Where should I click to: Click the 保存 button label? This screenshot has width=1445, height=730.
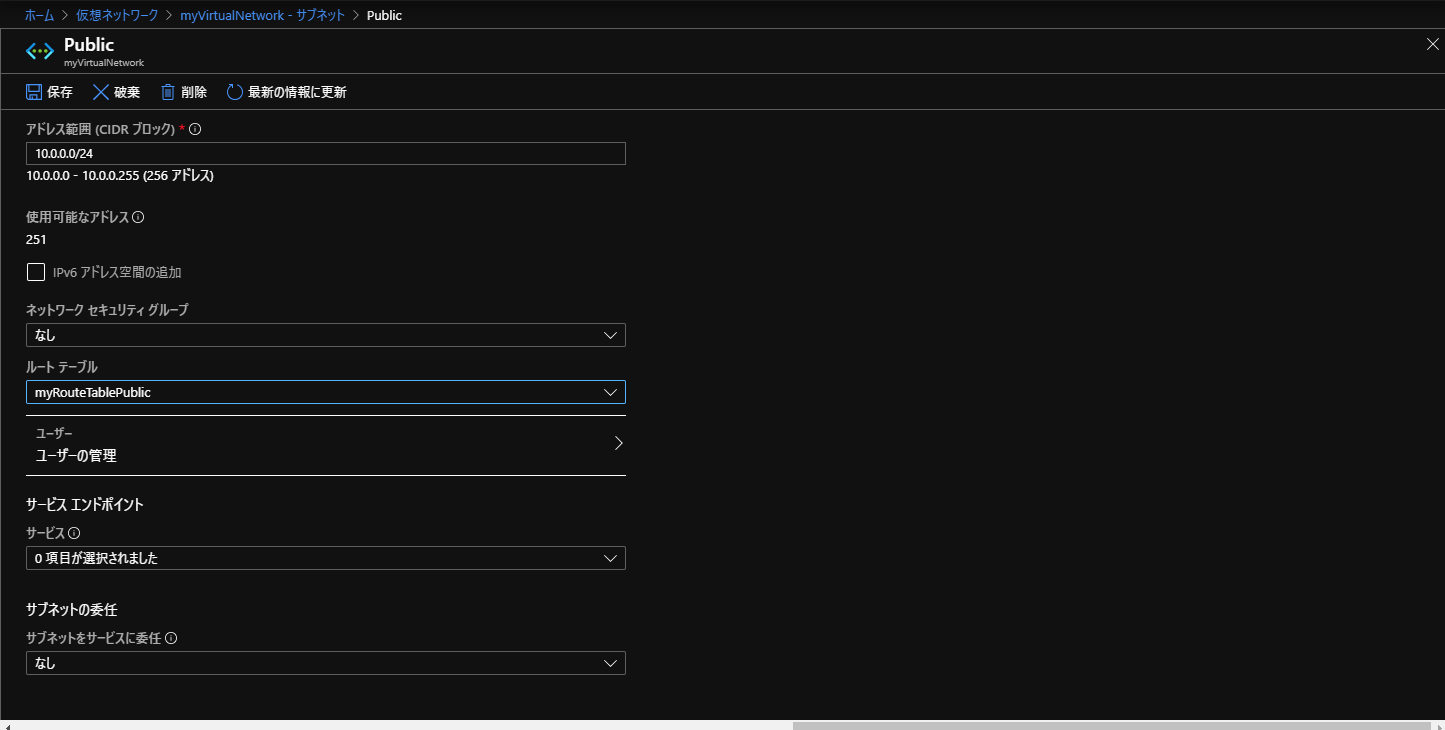coord(60,92)
